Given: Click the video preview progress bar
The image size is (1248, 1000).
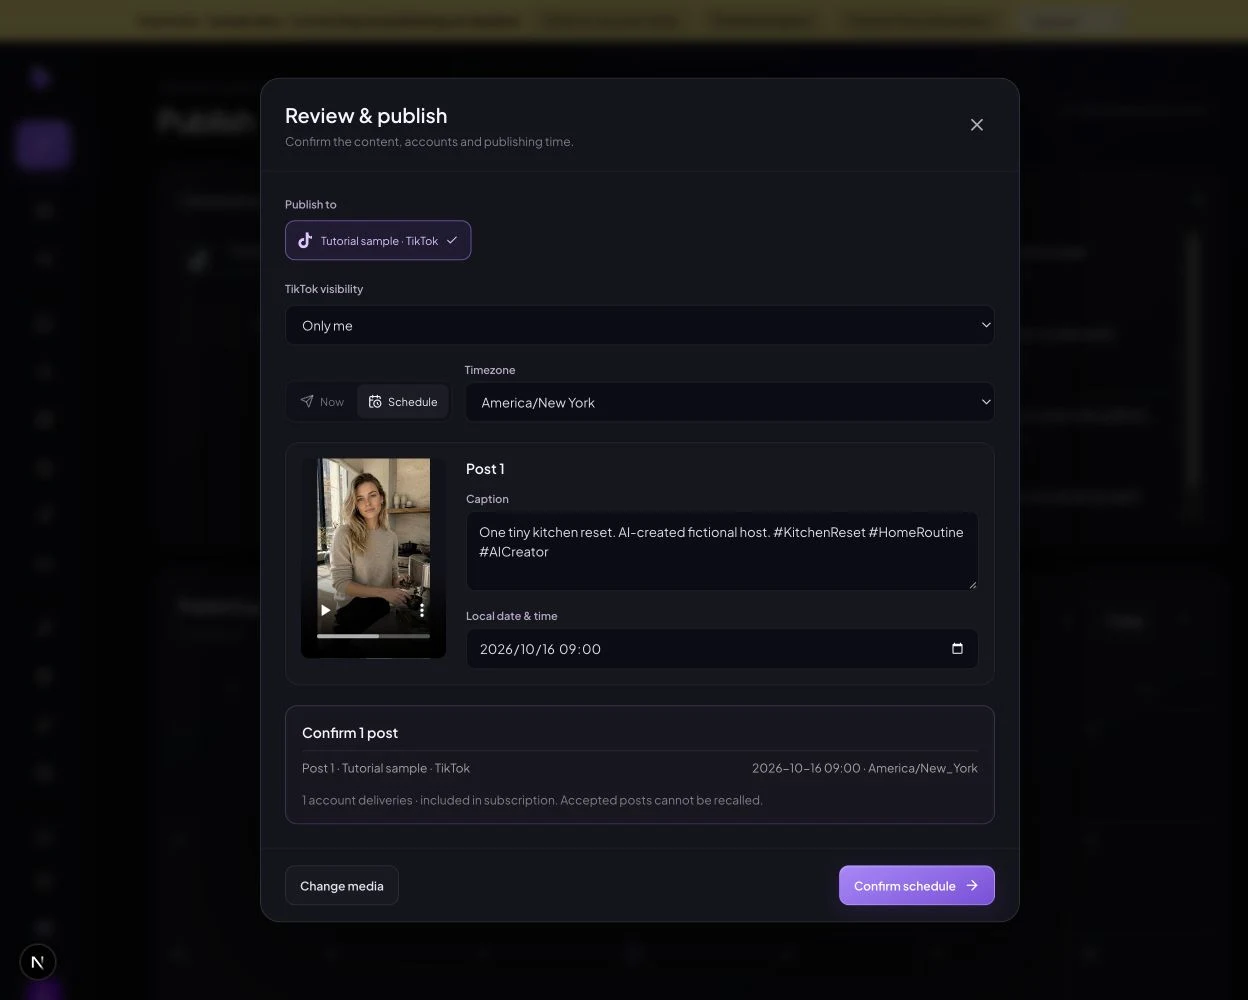Looking at the screenshot, I should pos(374,636).
